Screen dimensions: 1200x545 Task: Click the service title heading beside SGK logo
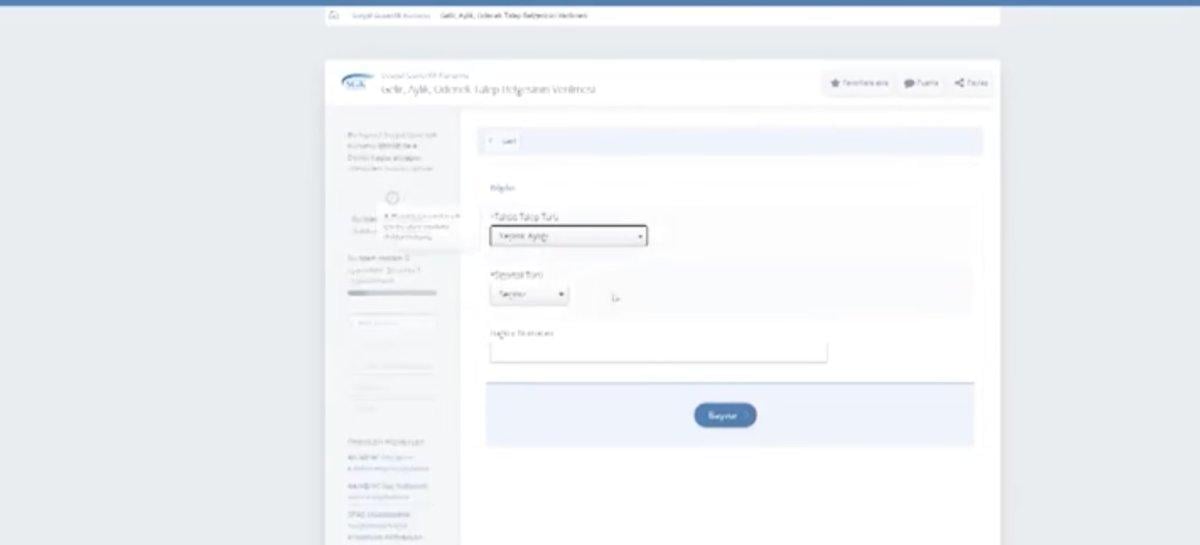point(488,89)
